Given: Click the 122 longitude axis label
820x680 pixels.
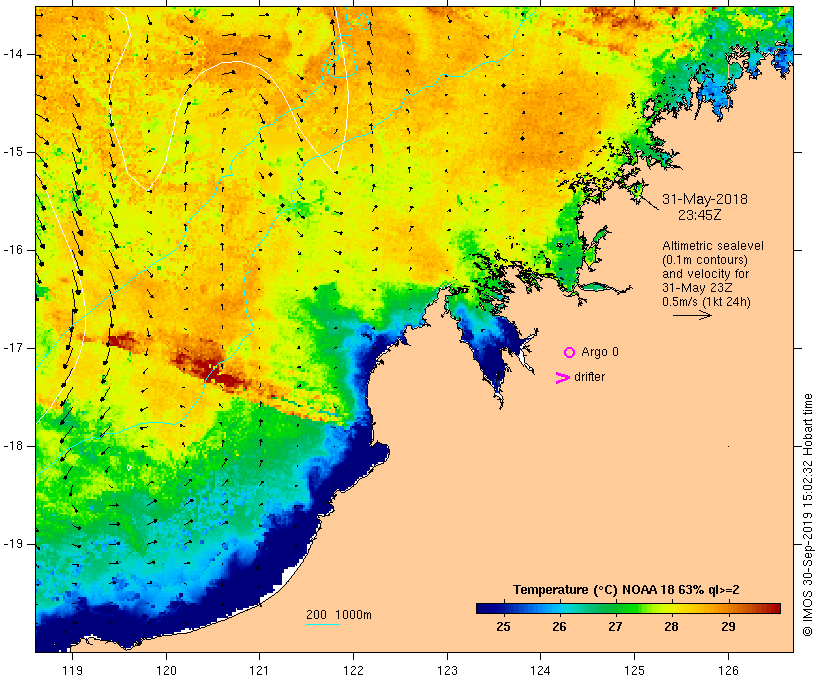Looking at the screenshot, I should pyautogui.click(x=354, y=671).
